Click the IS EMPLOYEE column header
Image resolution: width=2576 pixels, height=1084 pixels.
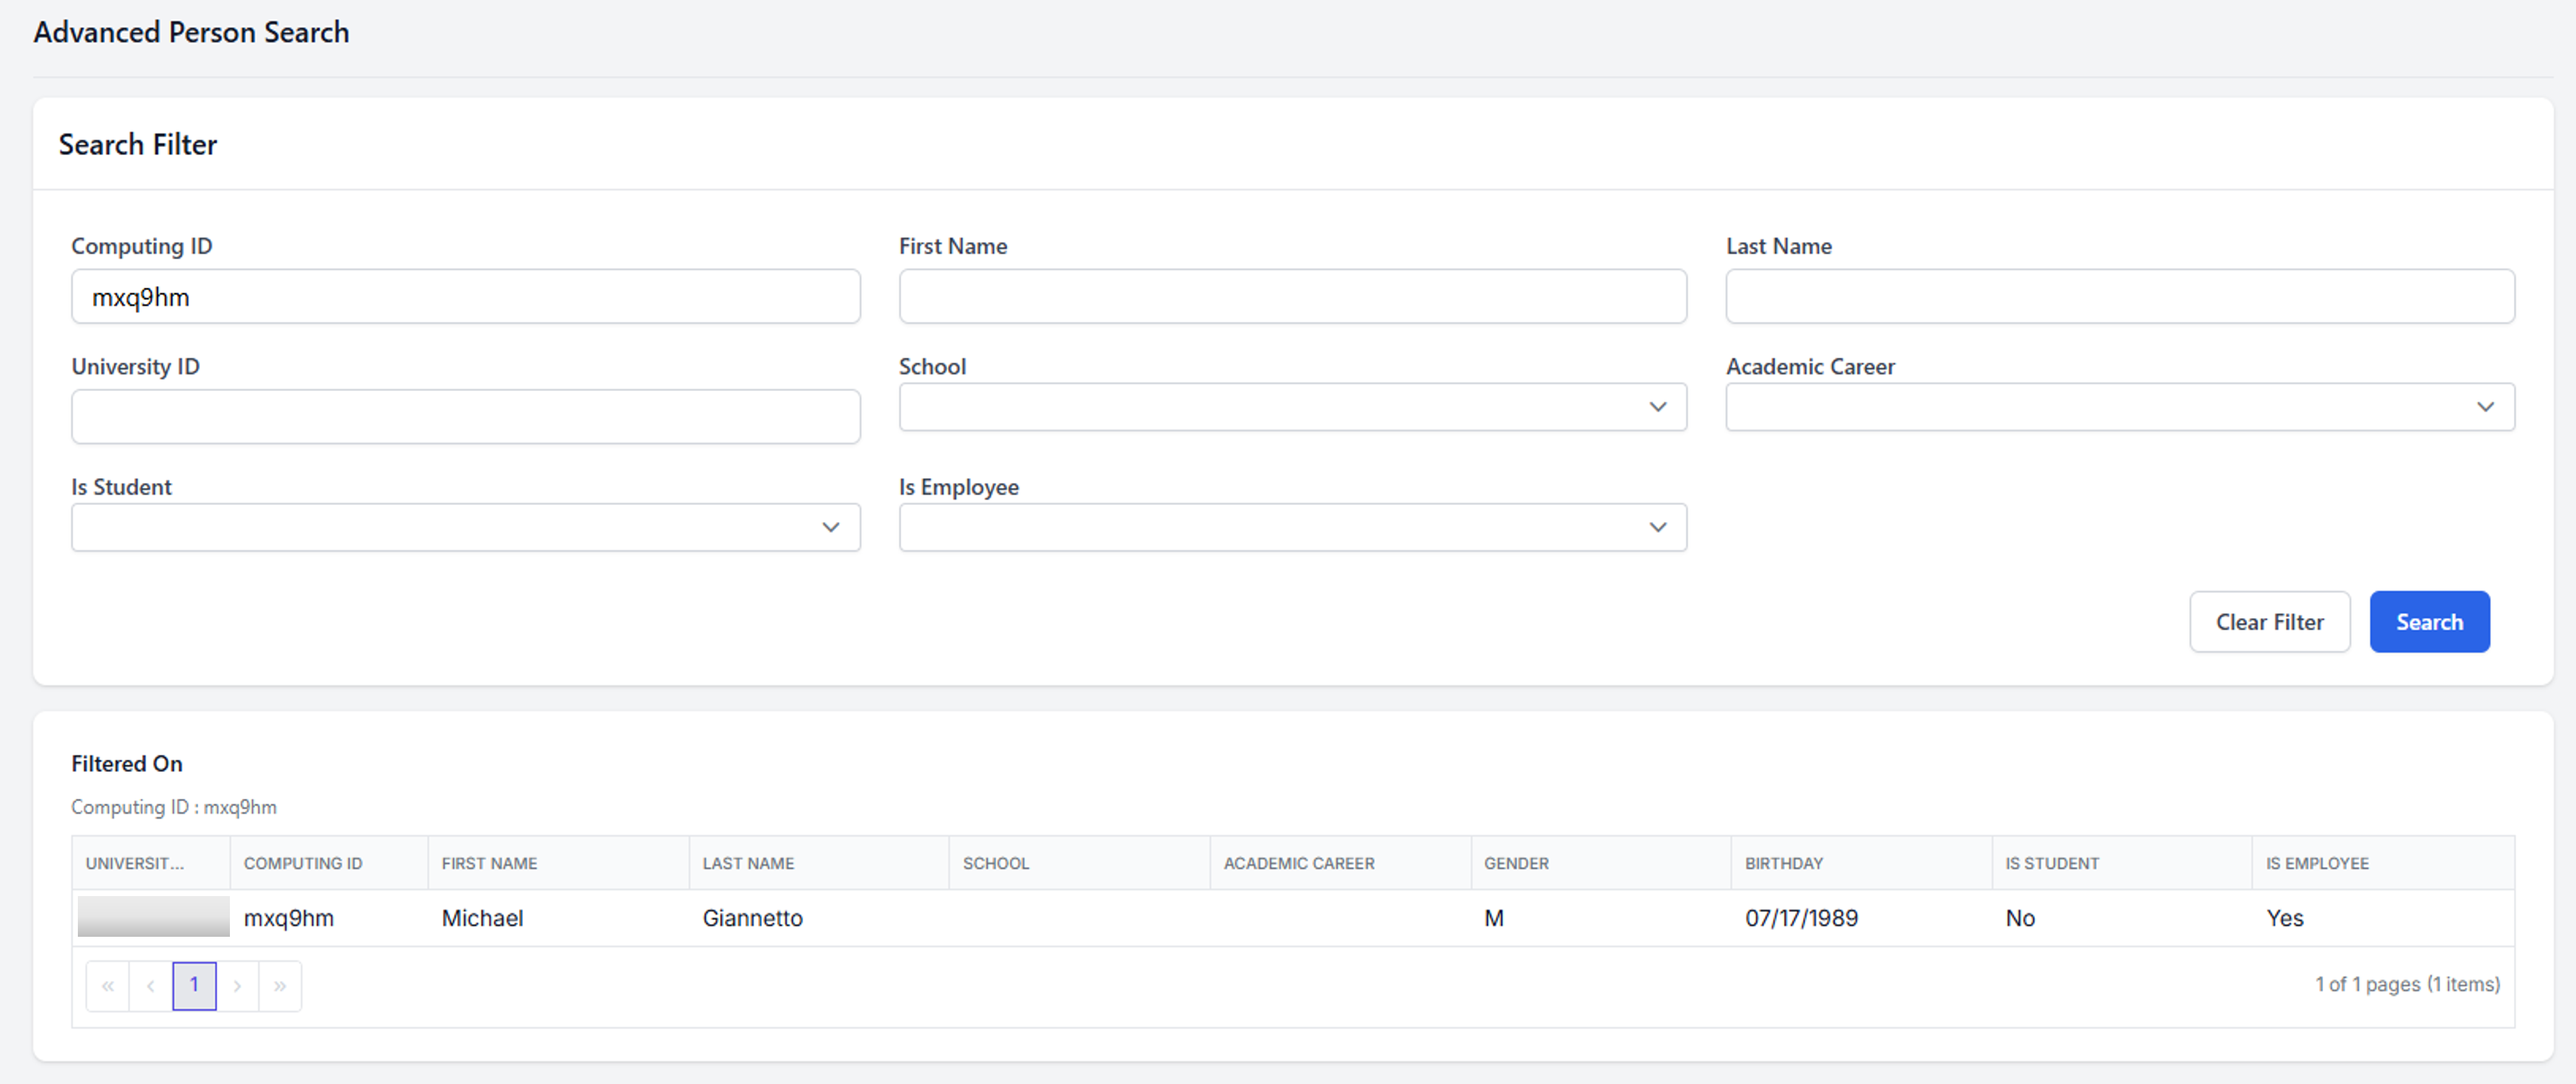coord(2318,862)
